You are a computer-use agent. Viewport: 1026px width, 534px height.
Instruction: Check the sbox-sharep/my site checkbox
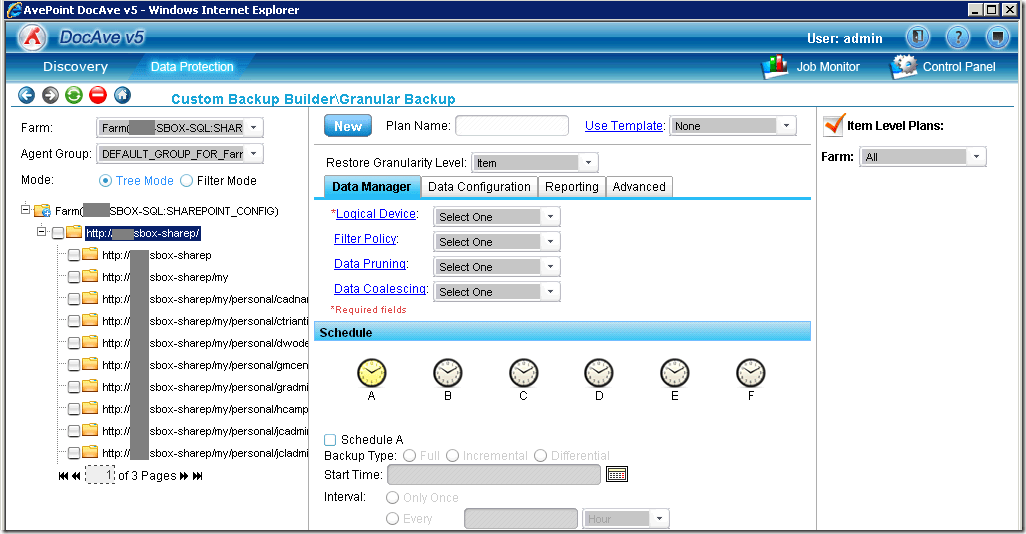[x=74, y=277]
